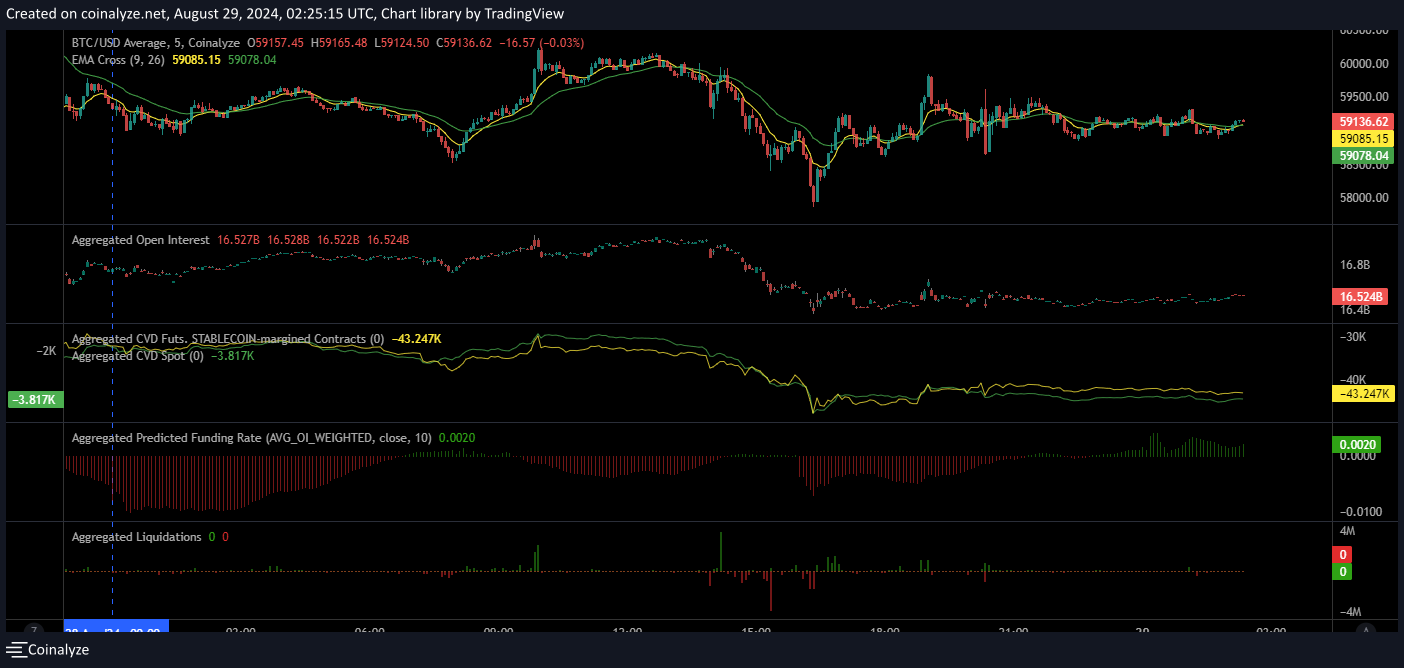Image resolution: width=1404 pixels, height=668 pixels.
Task: Select Aggregated CVD Futs. STABLECOIN-margined Contracts label
Action: click(227, 339)
